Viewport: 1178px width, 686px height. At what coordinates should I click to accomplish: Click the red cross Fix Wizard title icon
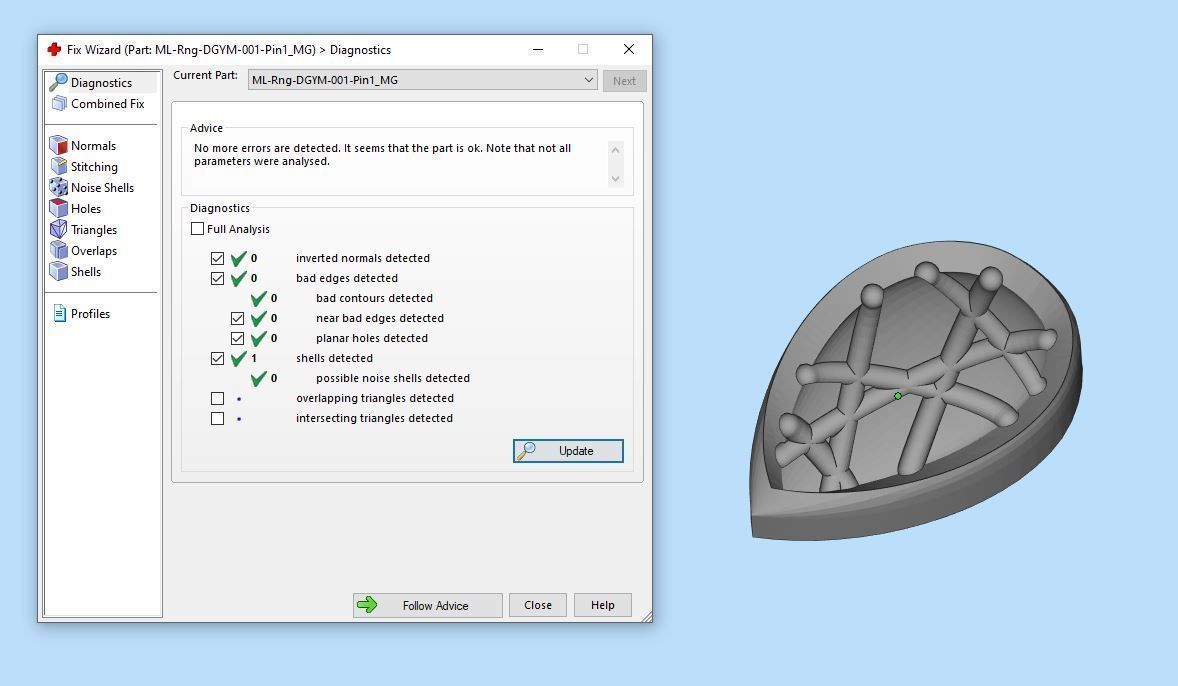pos(54,50)
